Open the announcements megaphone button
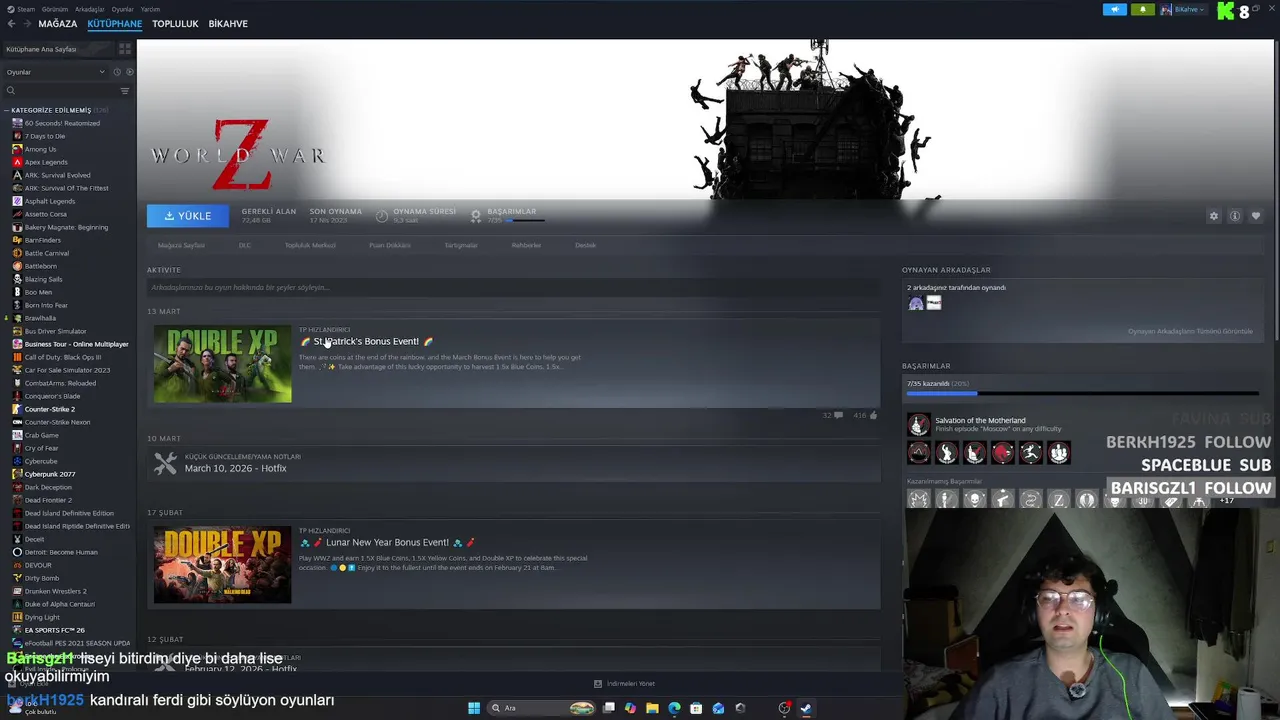This screenshot has height=720, width=1280. click(x=1115, y=10)
